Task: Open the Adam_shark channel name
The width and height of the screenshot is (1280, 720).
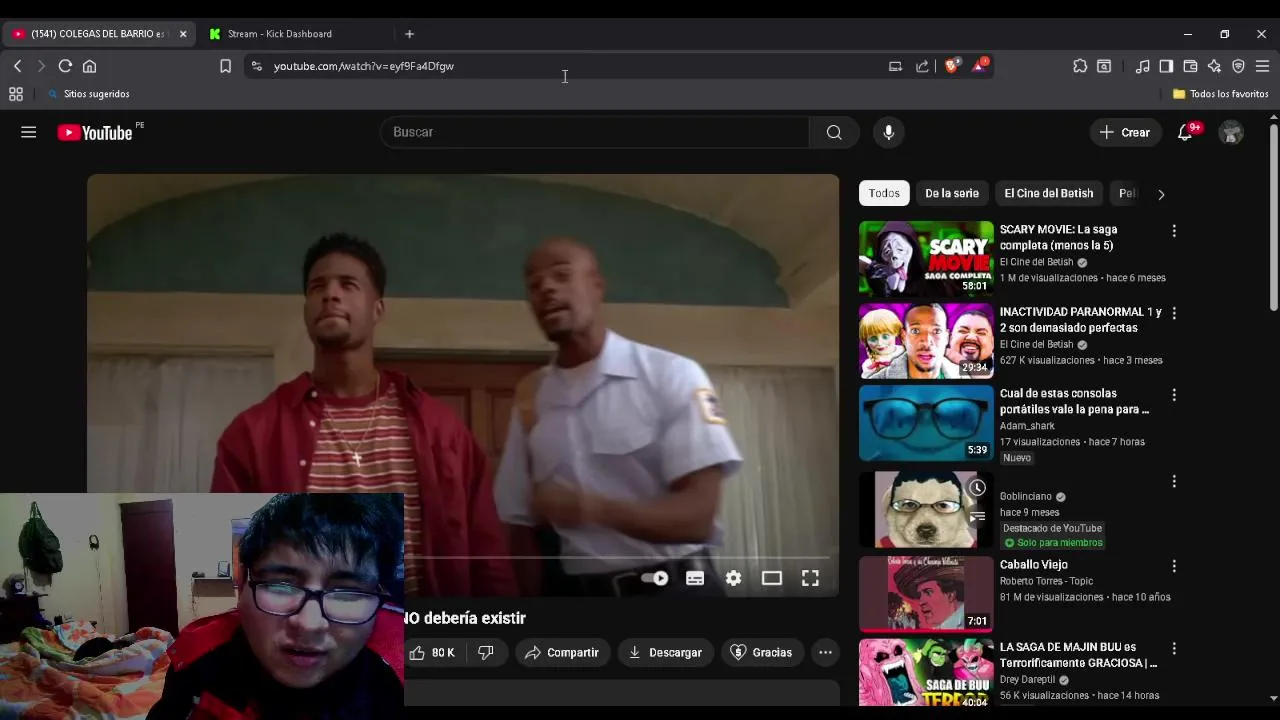Action: coord(1027,426)
